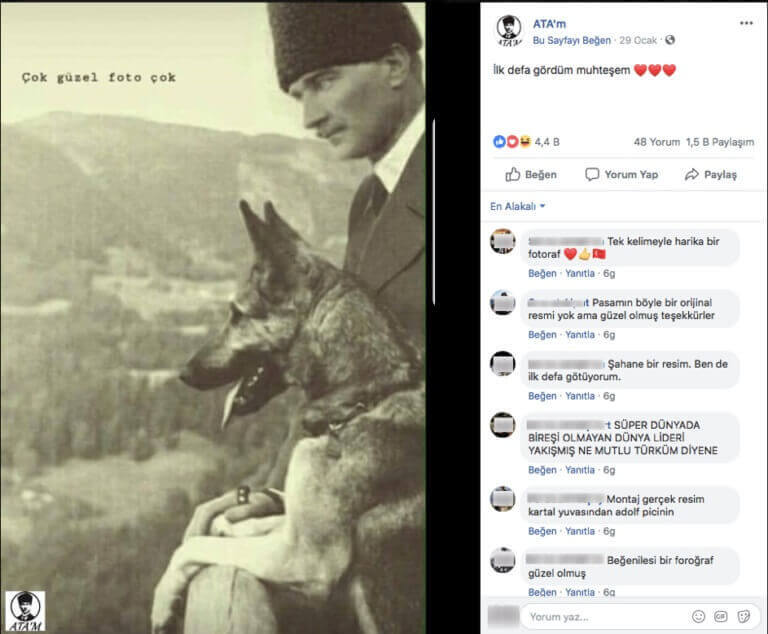Open the 1,5 B Paylaşım shares count

click(720, 142)
